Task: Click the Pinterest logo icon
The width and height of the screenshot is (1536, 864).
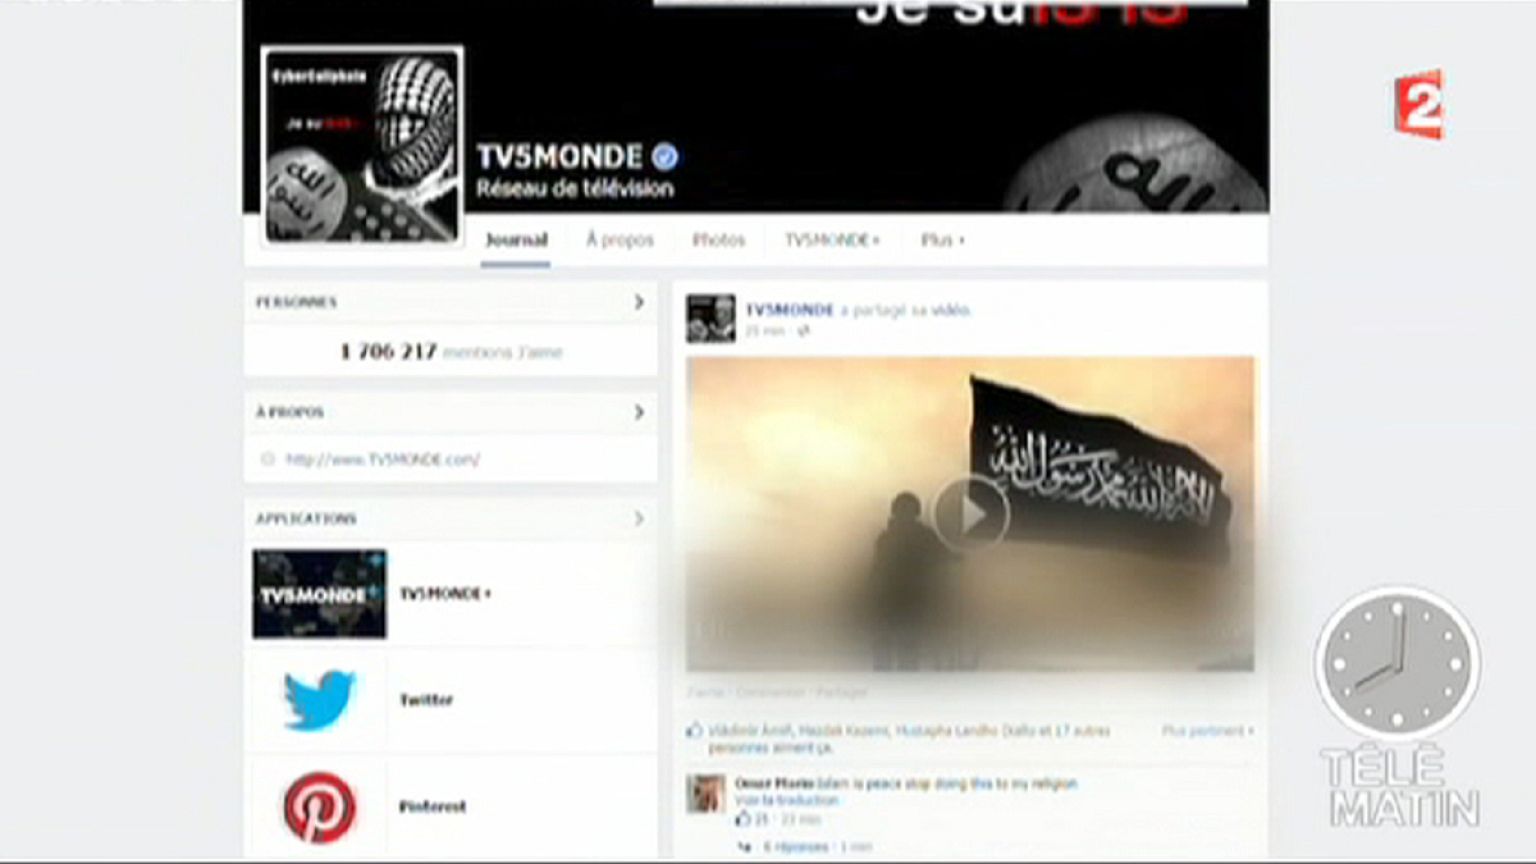Action: coord(319,806)
